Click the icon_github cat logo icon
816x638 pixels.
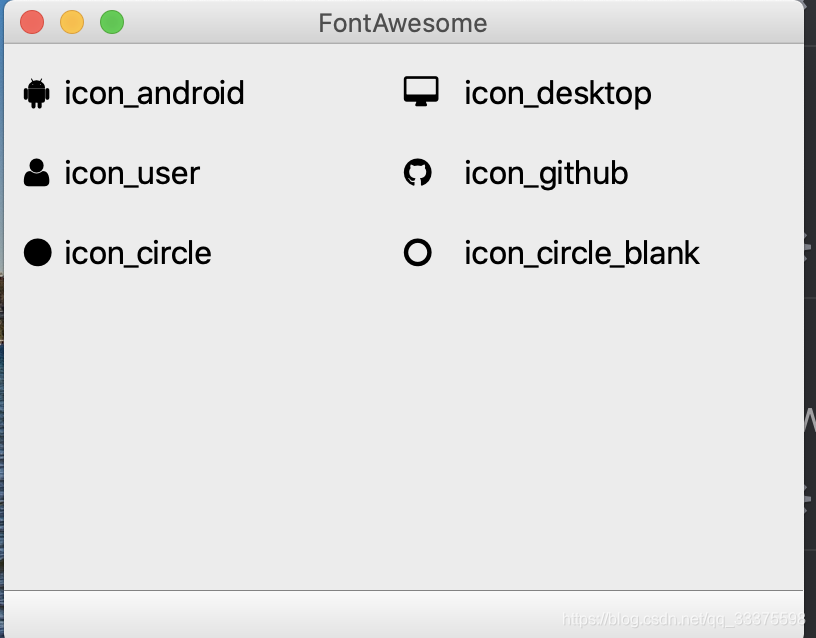click(x=419, y=172)
